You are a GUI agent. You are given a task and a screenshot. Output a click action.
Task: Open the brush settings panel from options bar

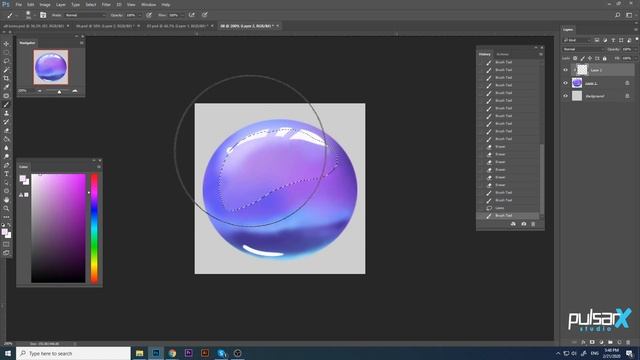tap(43, 15)
